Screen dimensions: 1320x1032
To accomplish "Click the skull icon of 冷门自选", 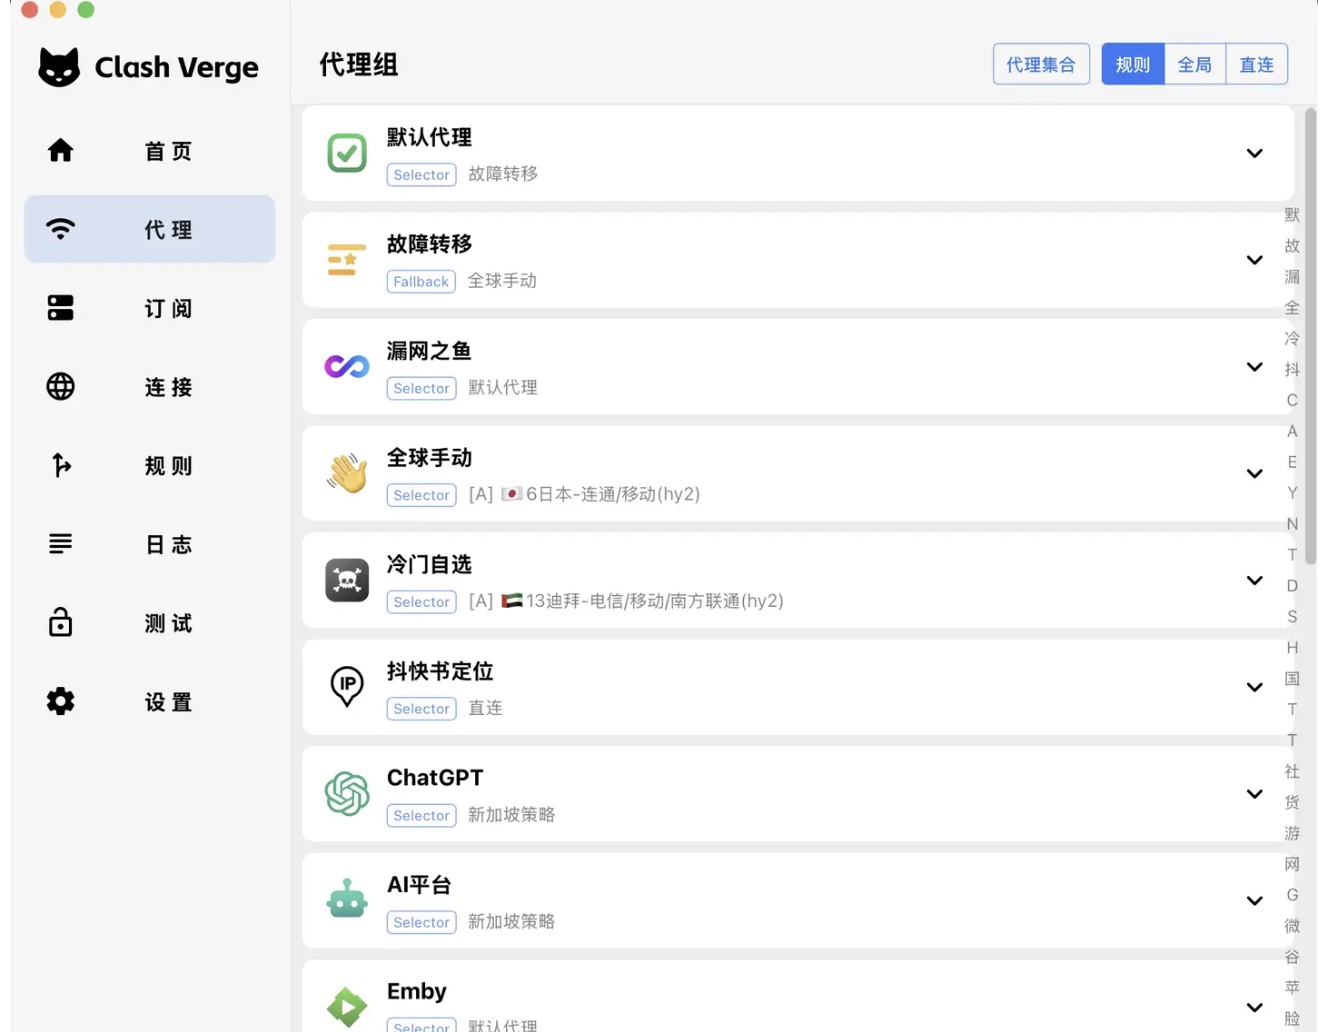I will (347, 580).
